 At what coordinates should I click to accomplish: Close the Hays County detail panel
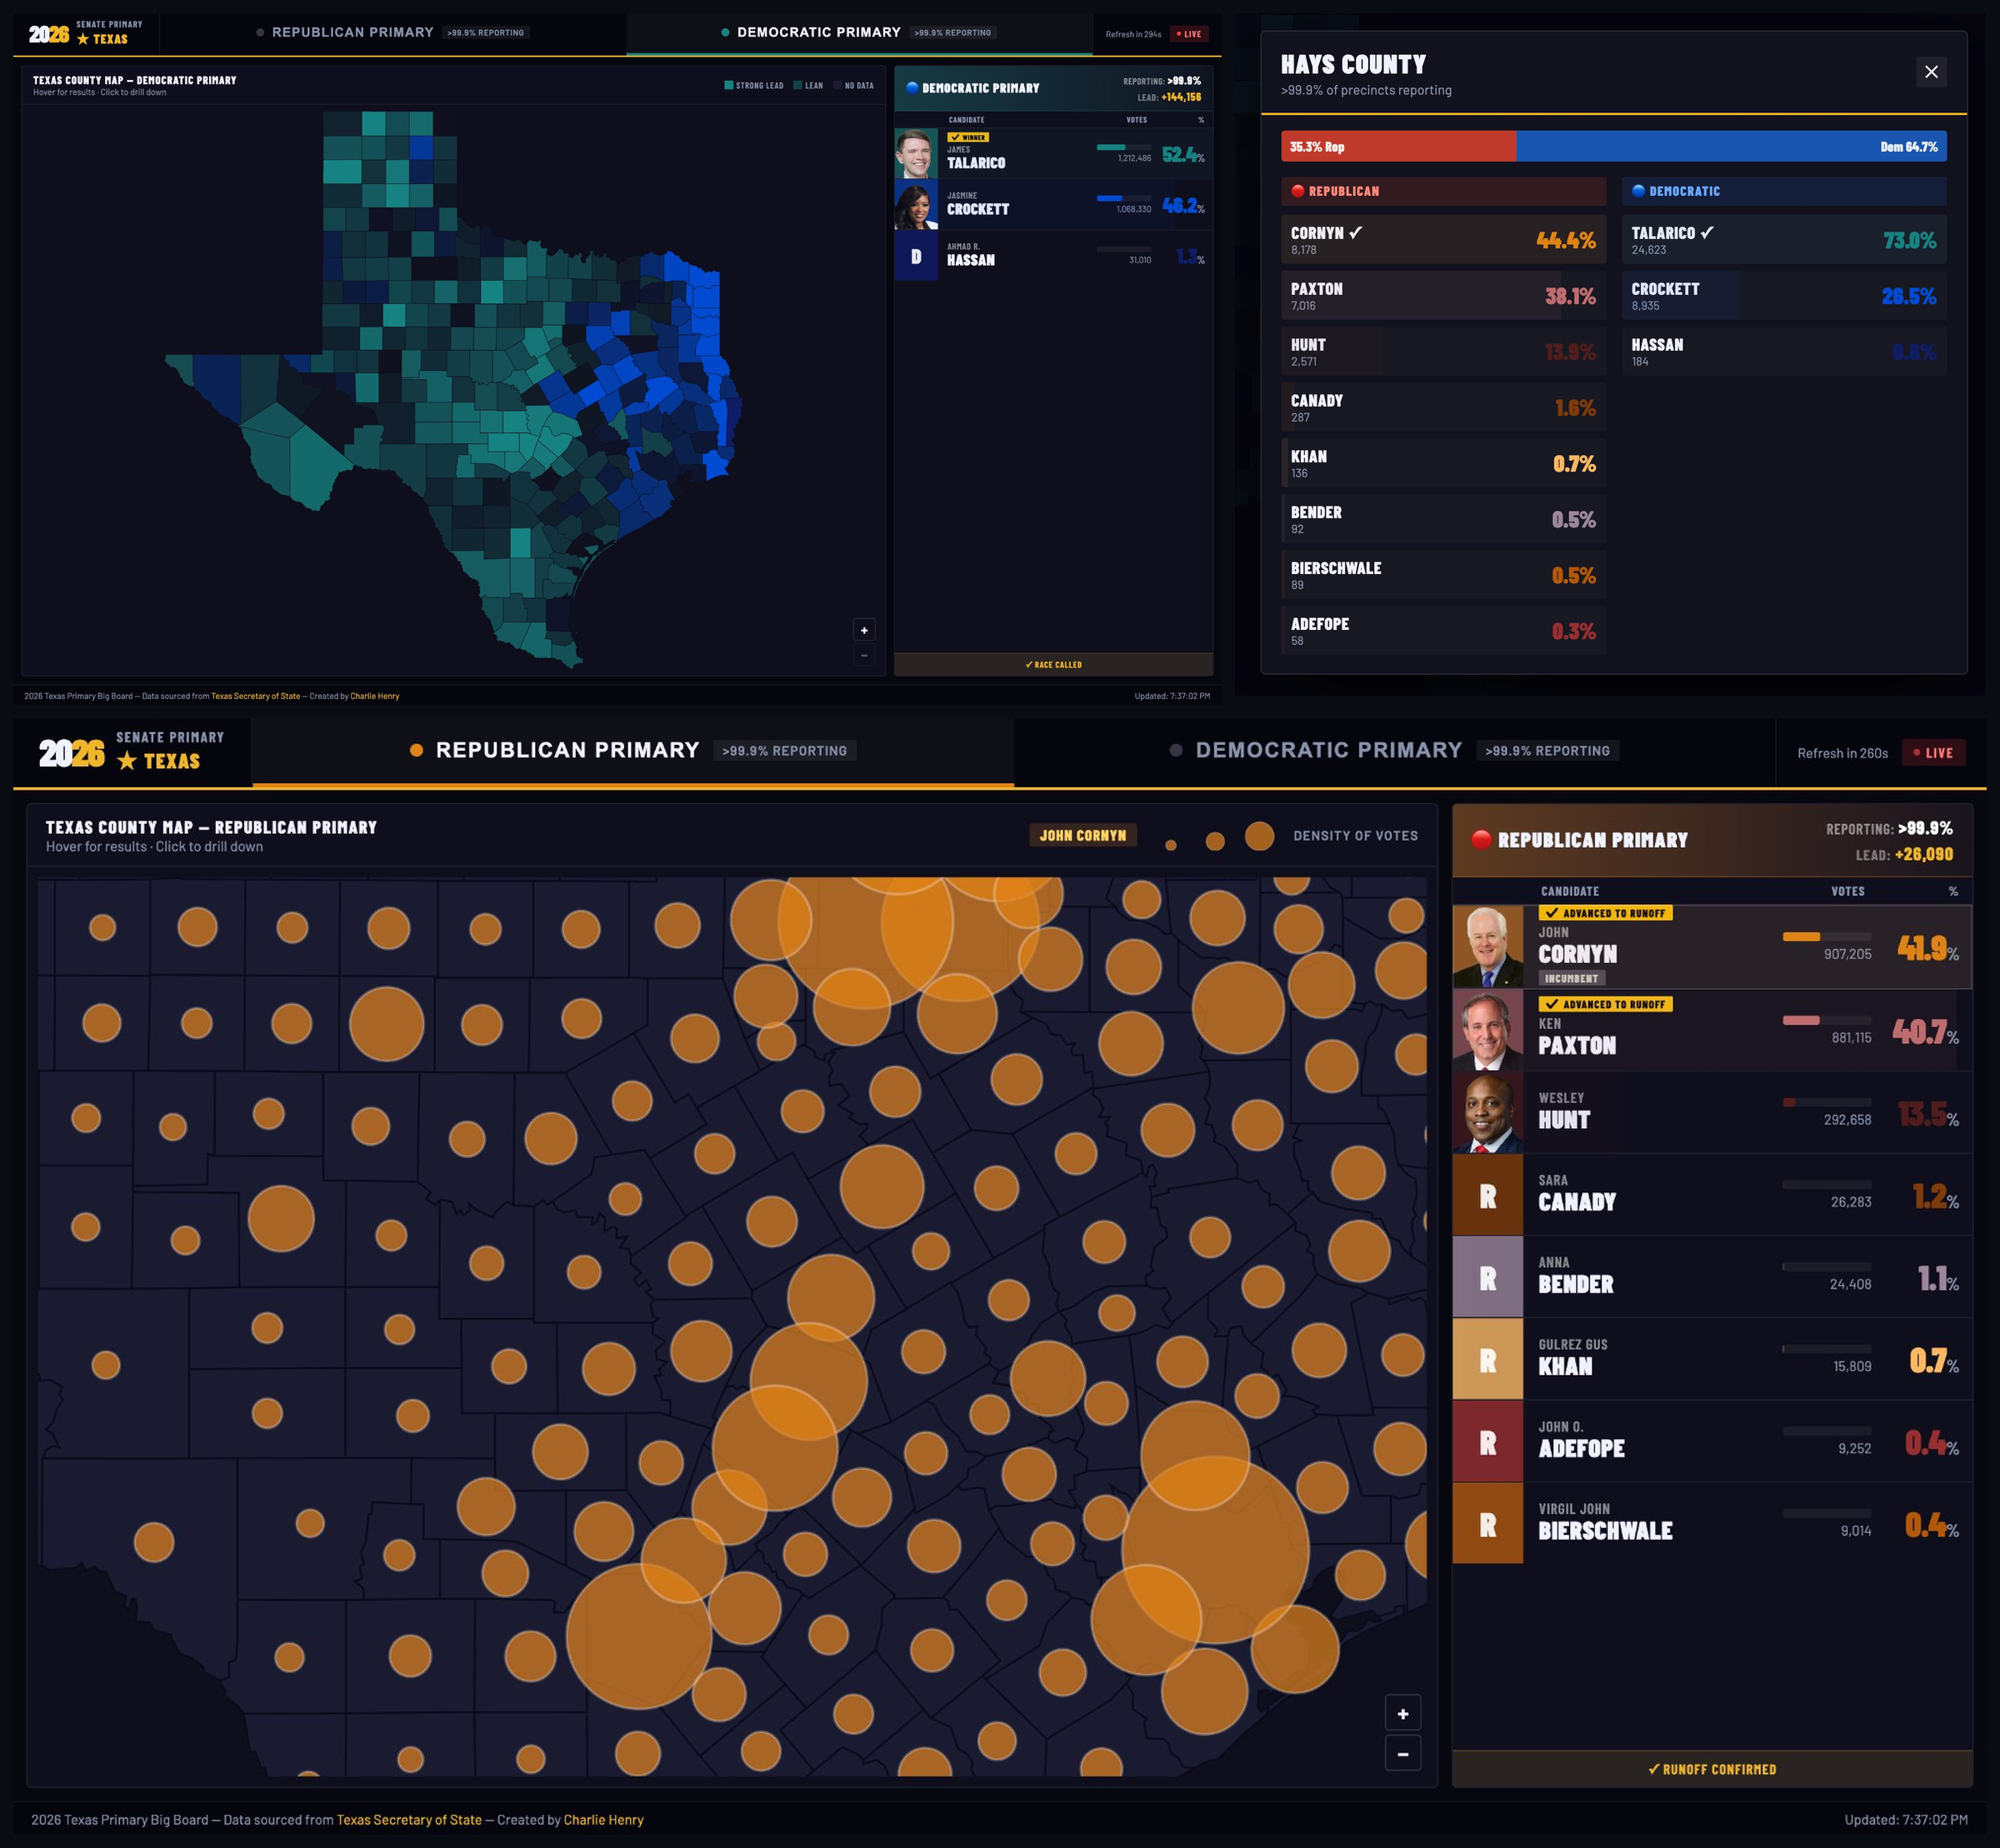coord(1931,72)
